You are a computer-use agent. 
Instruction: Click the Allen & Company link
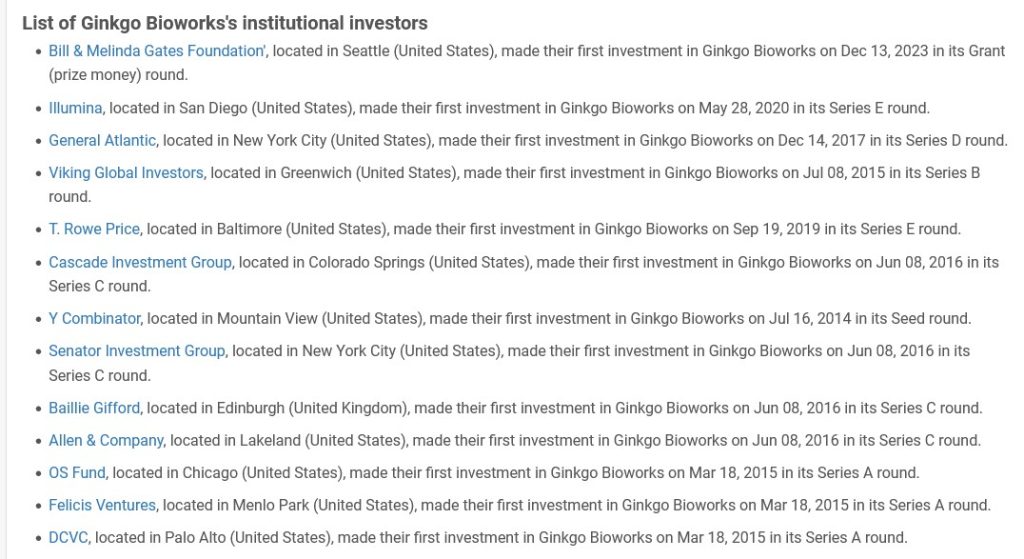pos(106,441)
